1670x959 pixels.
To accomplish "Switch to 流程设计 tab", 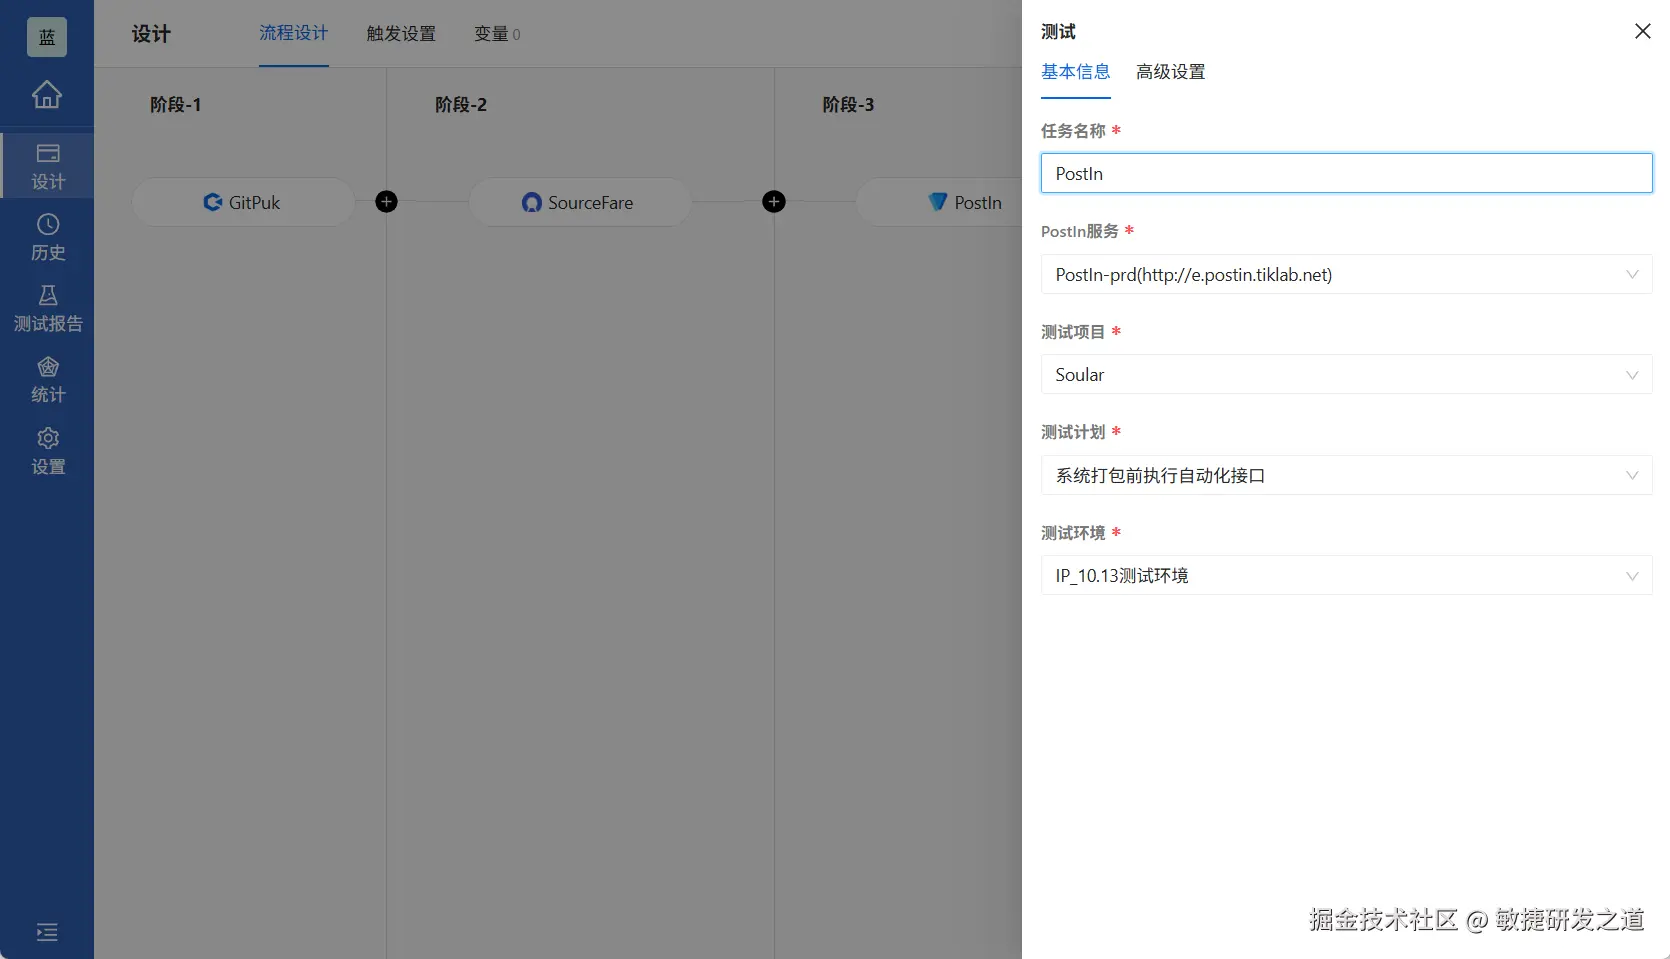I will pyautogui.click(x=294, y=33).
